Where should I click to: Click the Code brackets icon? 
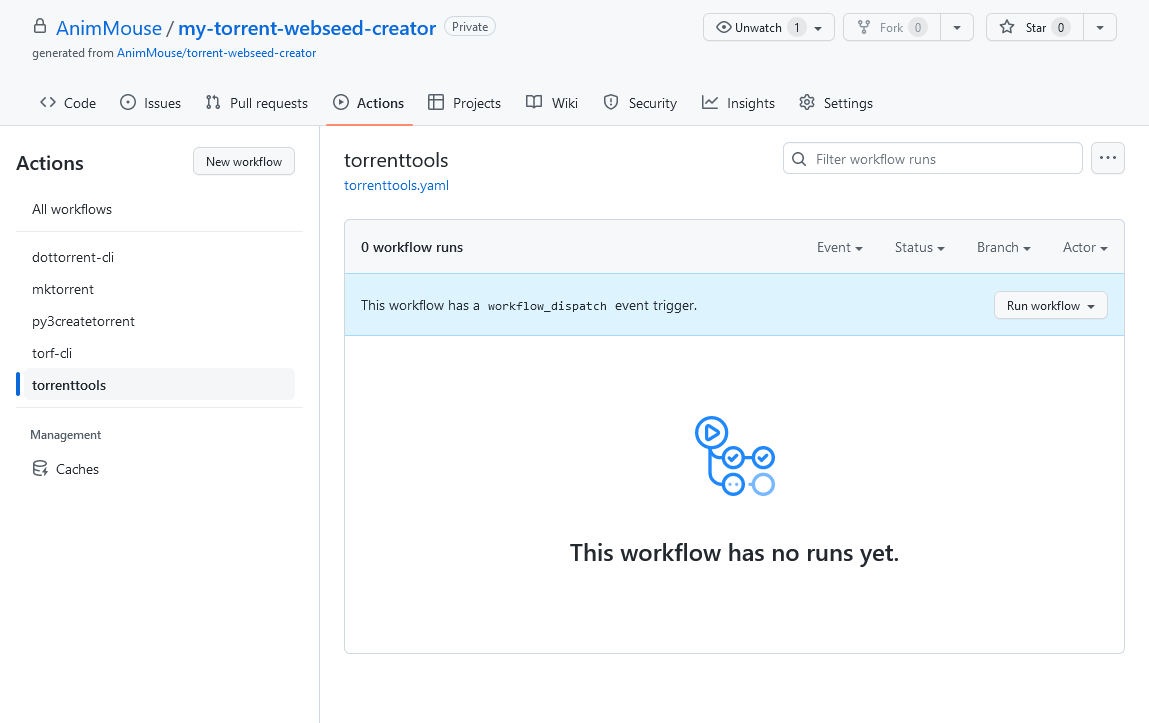(48, 103)
